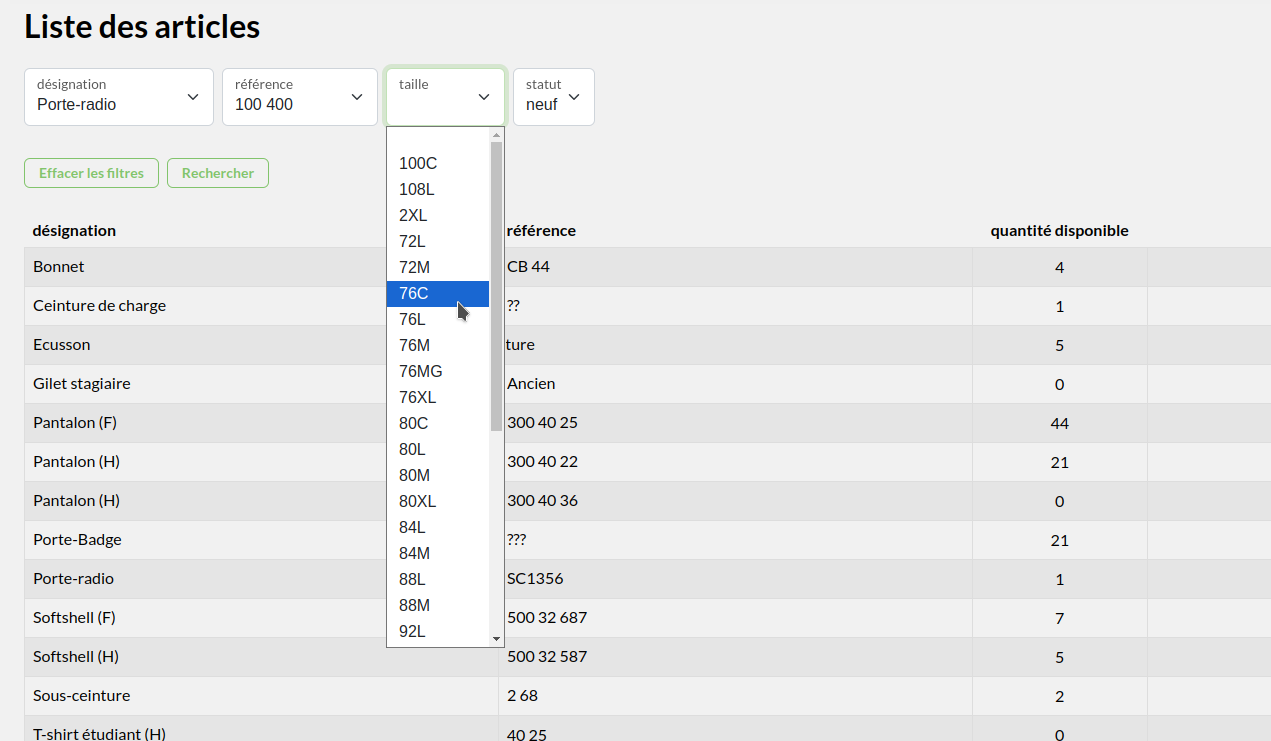Image resolution: width=1271 pixels, height=741 pixels.
Task: Click the size list scrollbar thumb
Action: tap(496, 285)
